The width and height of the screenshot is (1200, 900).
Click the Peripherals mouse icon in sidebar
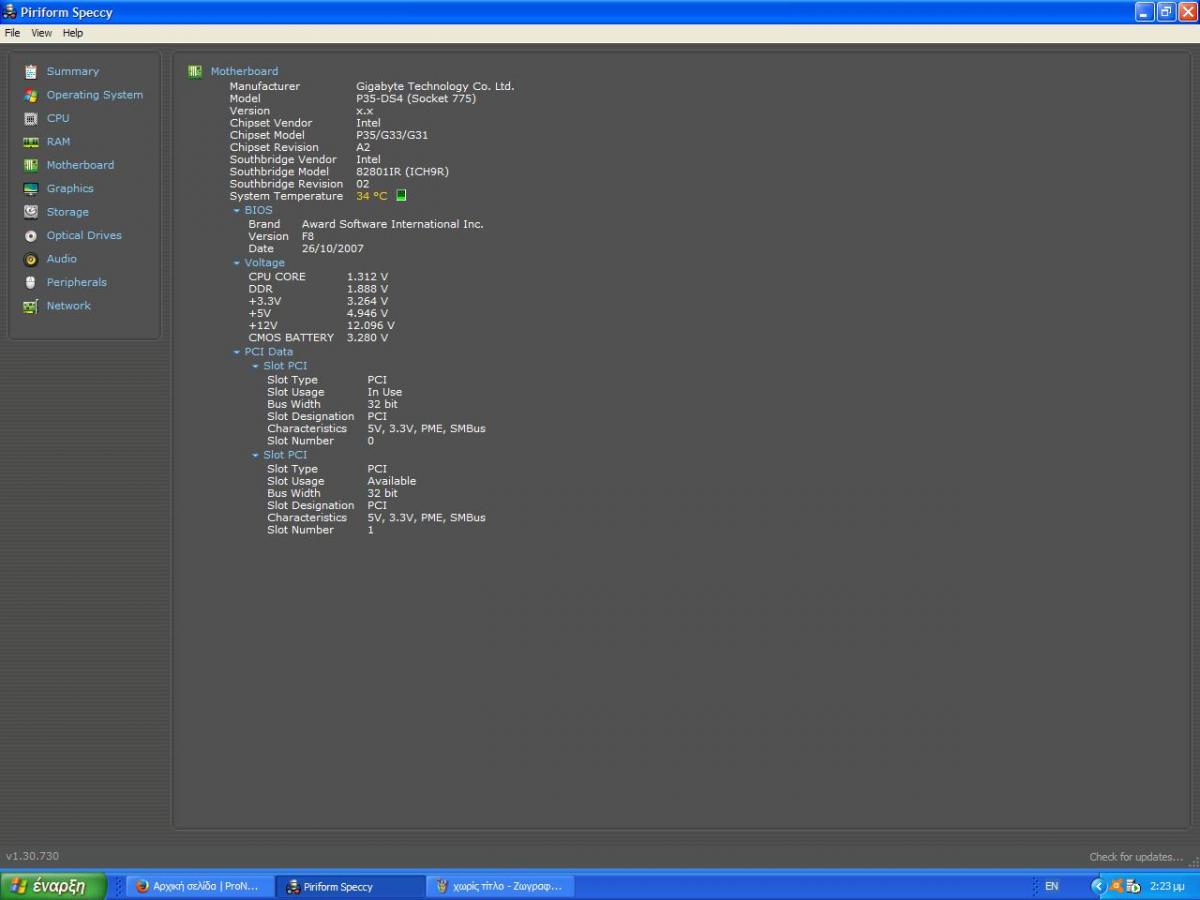tap(30, 282)
